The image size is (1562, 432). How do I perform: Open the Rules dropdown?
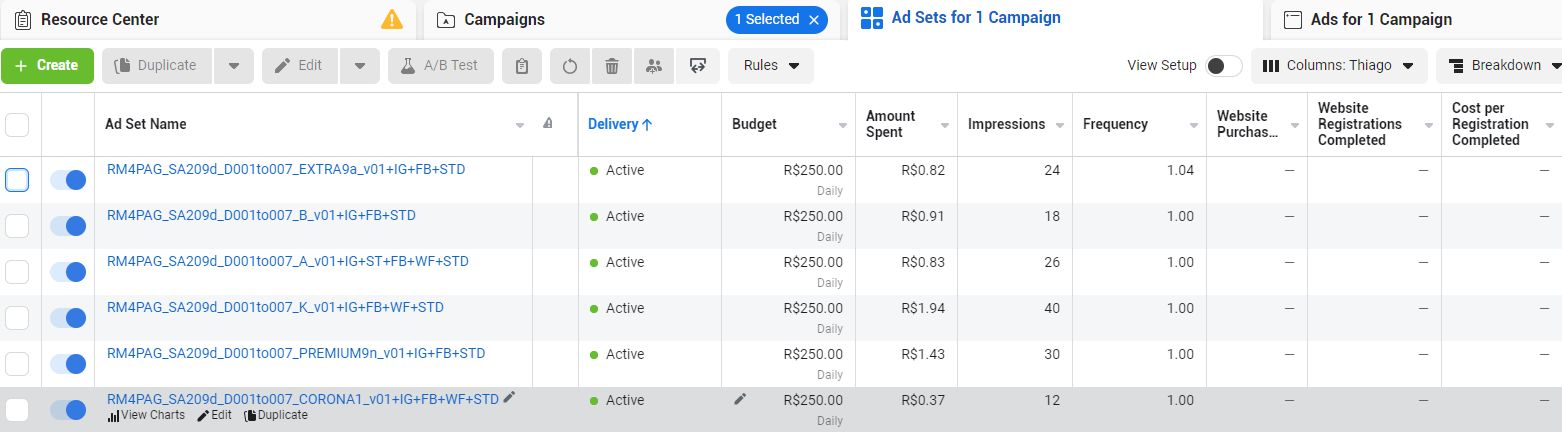[x=771, y=66]
